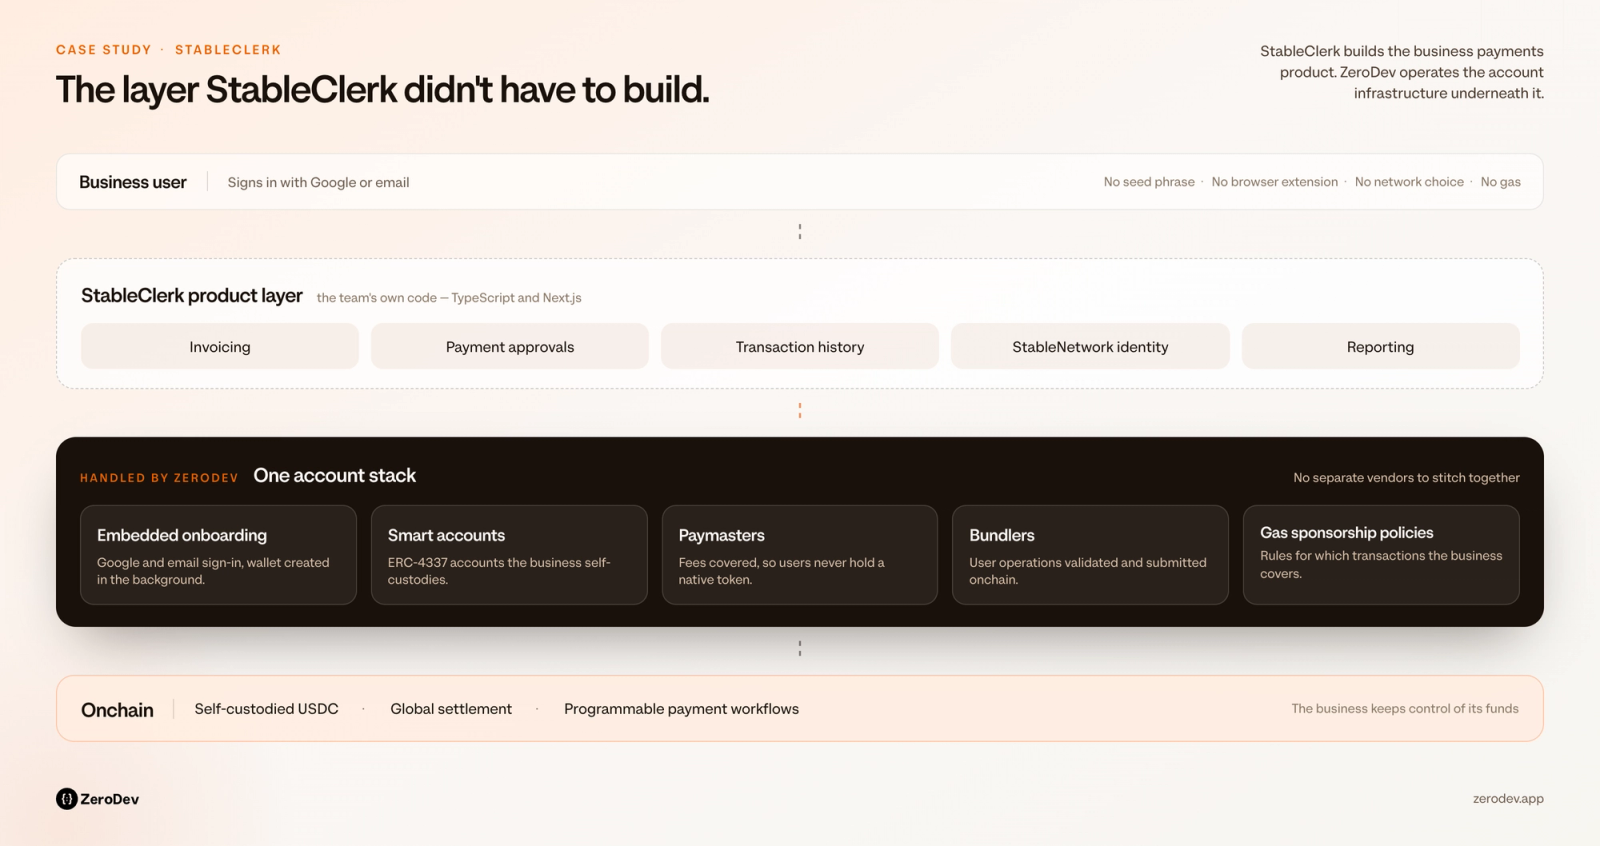1600x846 pixels.
Task: Click the 'One account stack' heading
Action: tap(335, 476)
